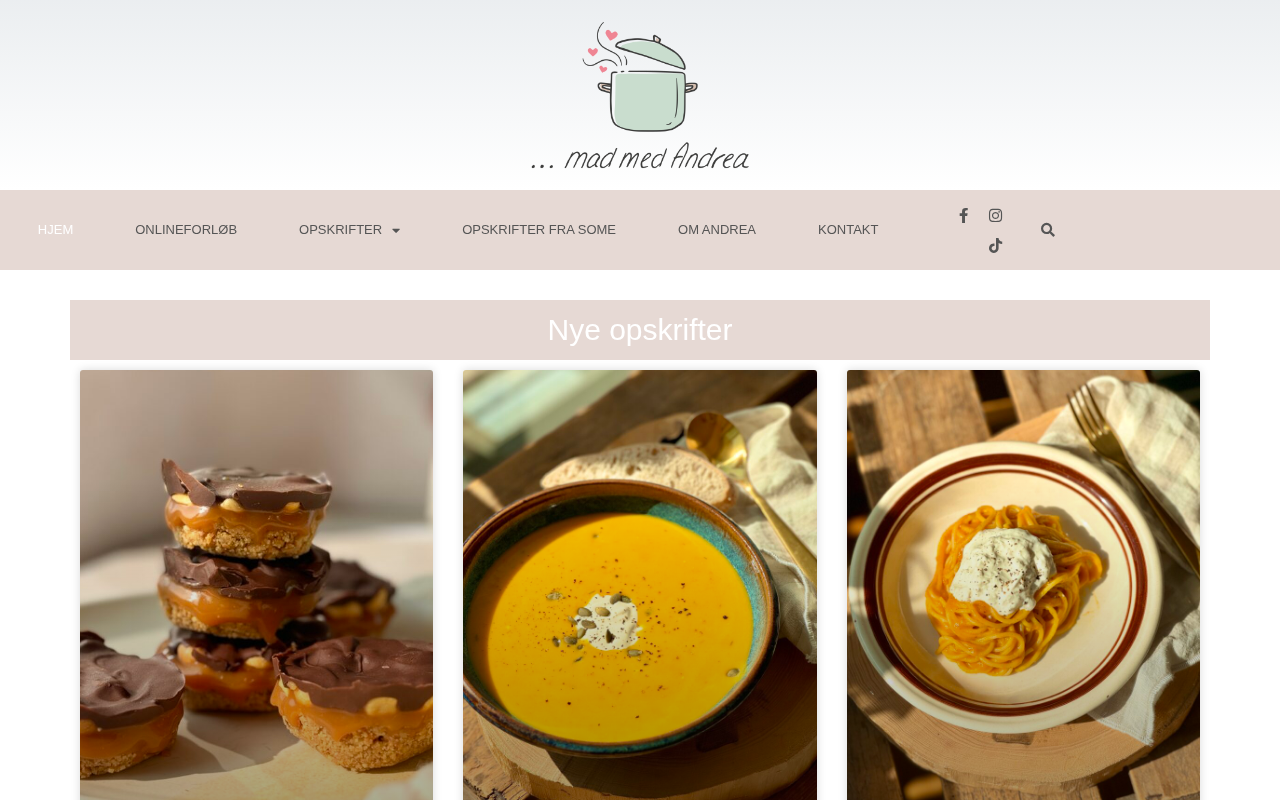
Task: Click the Nye opskrifter heading
Action: pyautogui.click(x=640, y=330)
